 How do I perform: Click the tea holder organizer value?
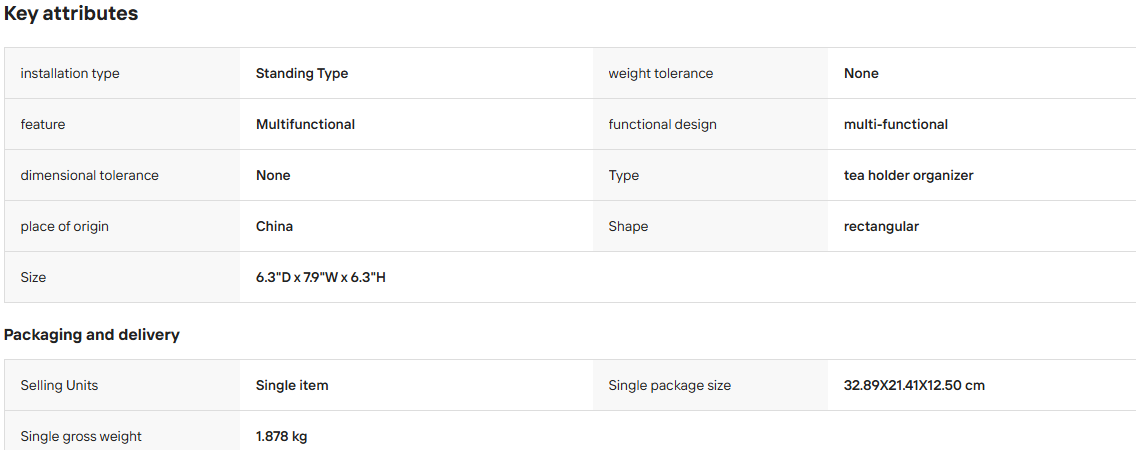[x=909, y=175]
